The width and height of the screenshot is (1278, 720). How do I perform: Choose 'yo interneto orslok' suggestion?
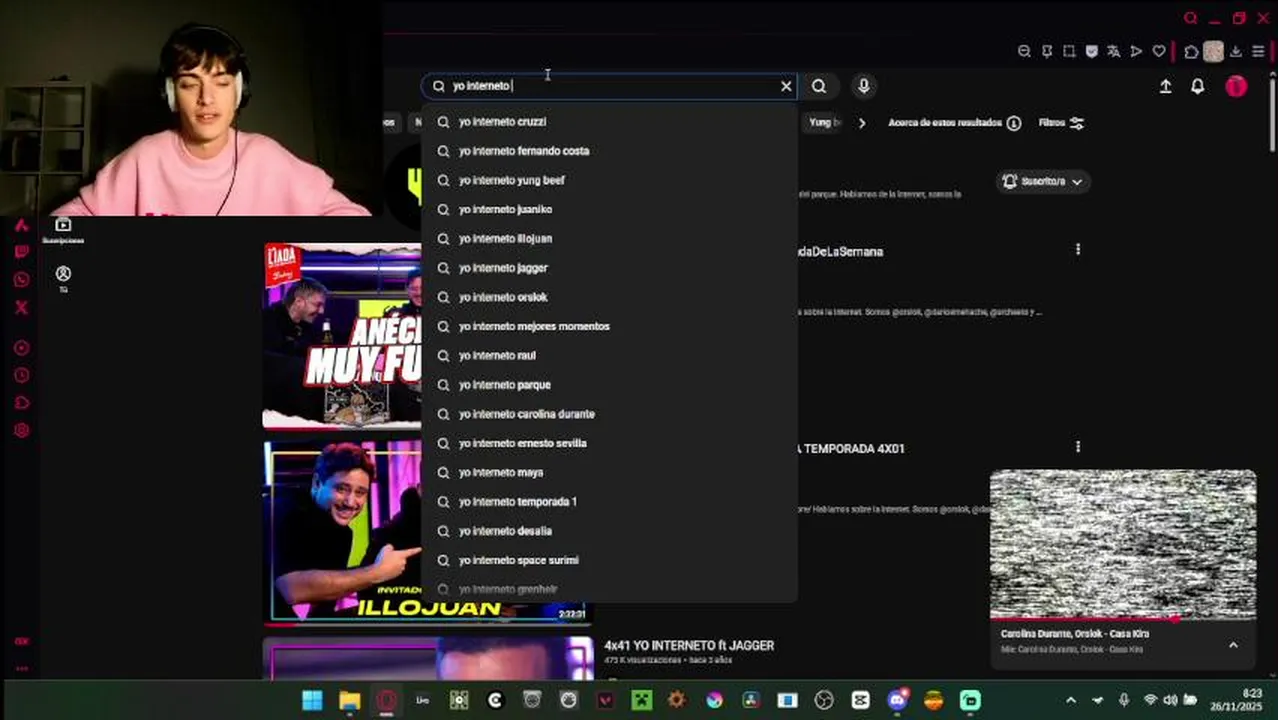[609, 297]
